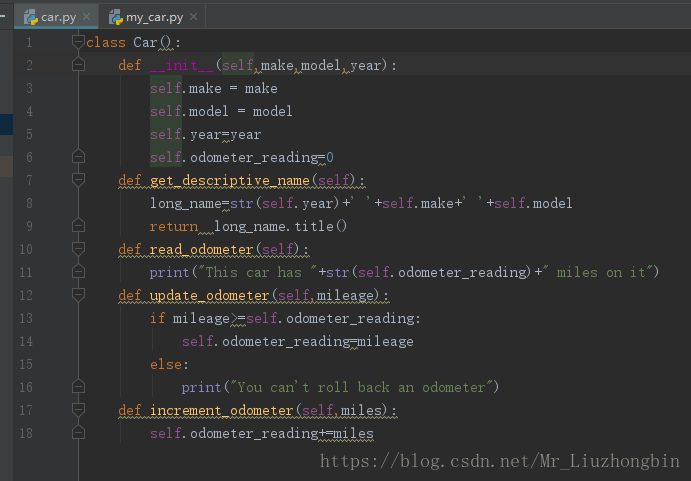Collapse update_odometer fold marker on line 12
The height and width of the screenshot is (481, 691).
click(78, 295)
